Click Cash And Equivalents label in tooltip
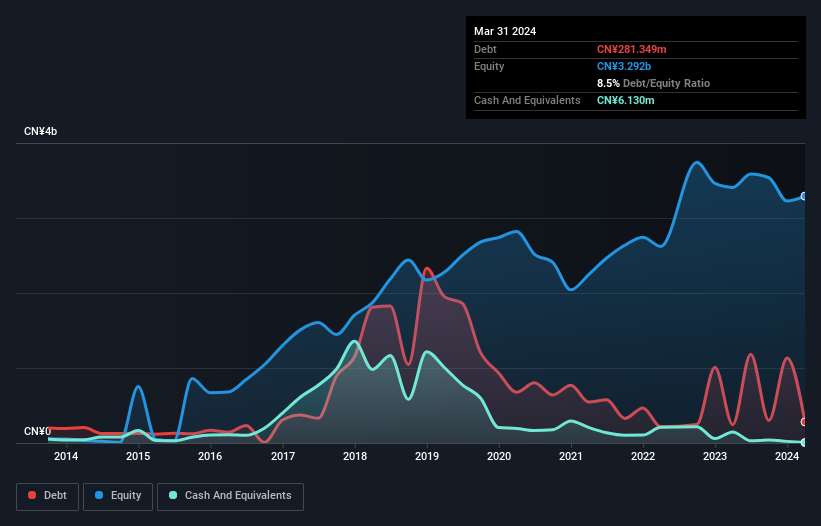 (527, 100)
